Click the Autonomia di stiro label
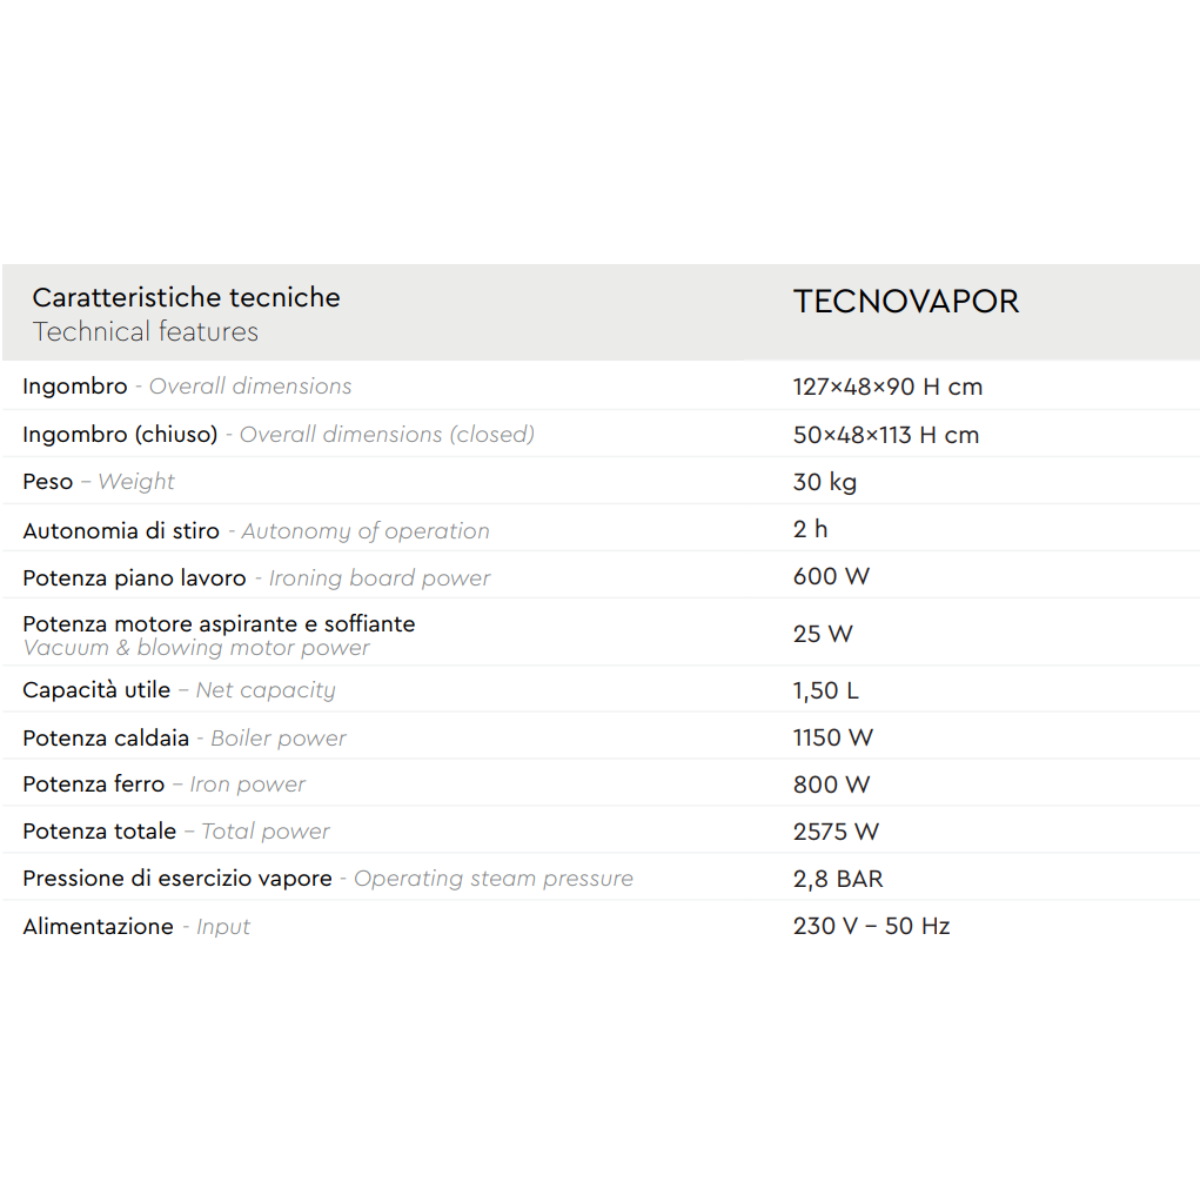The image size is (1200, 1200). click(256, 531)
